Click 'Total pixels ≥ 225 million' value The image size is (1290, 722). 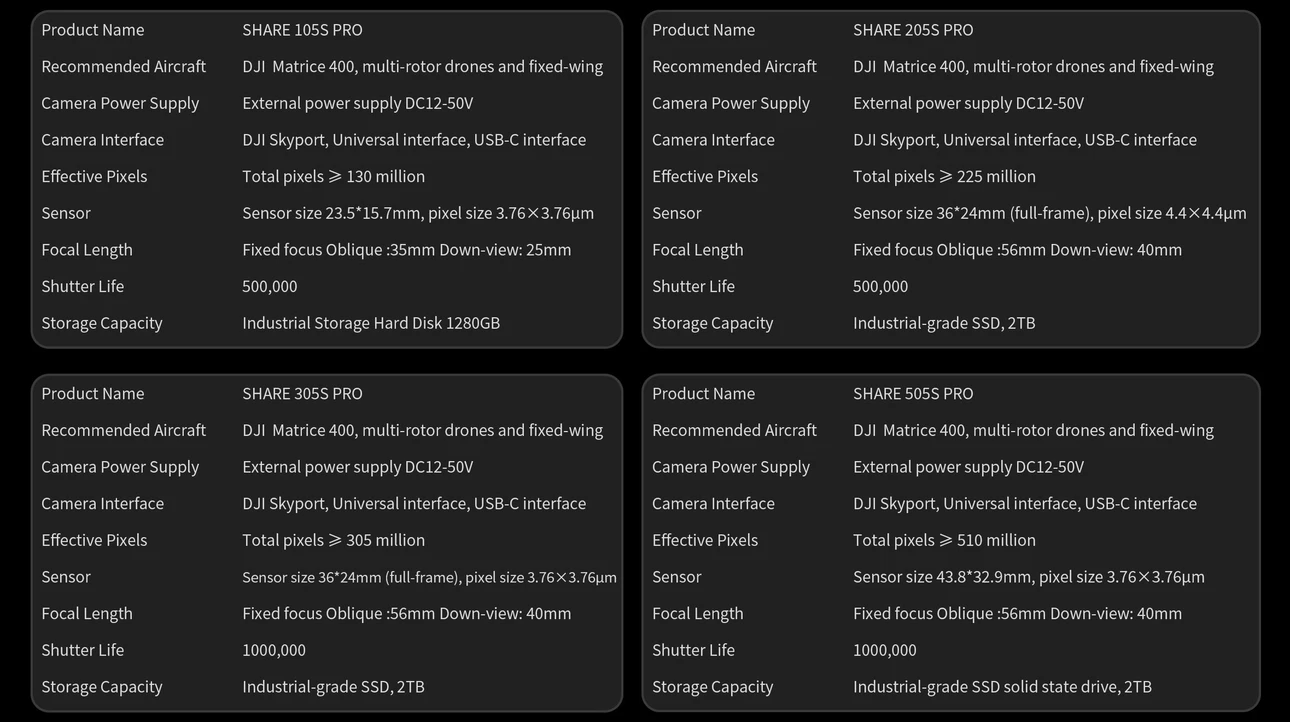tap(944, 177)
